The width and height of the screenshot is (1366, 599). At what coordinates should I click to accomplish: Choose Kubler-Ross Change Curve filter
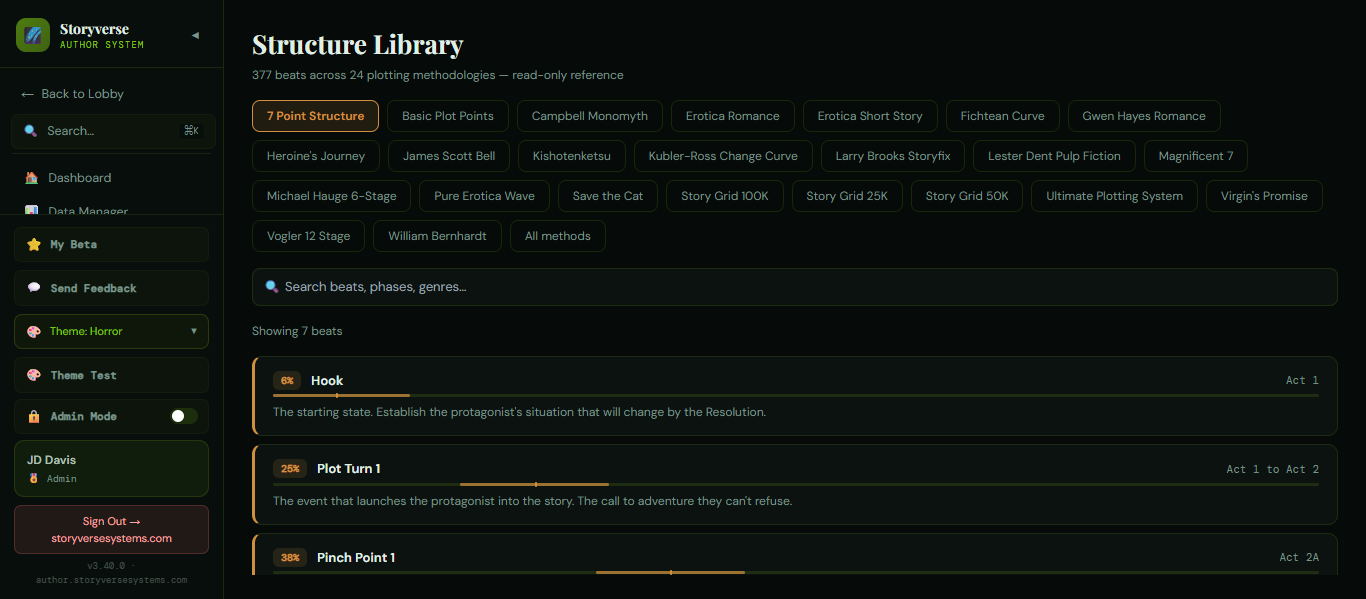(723, 156)
